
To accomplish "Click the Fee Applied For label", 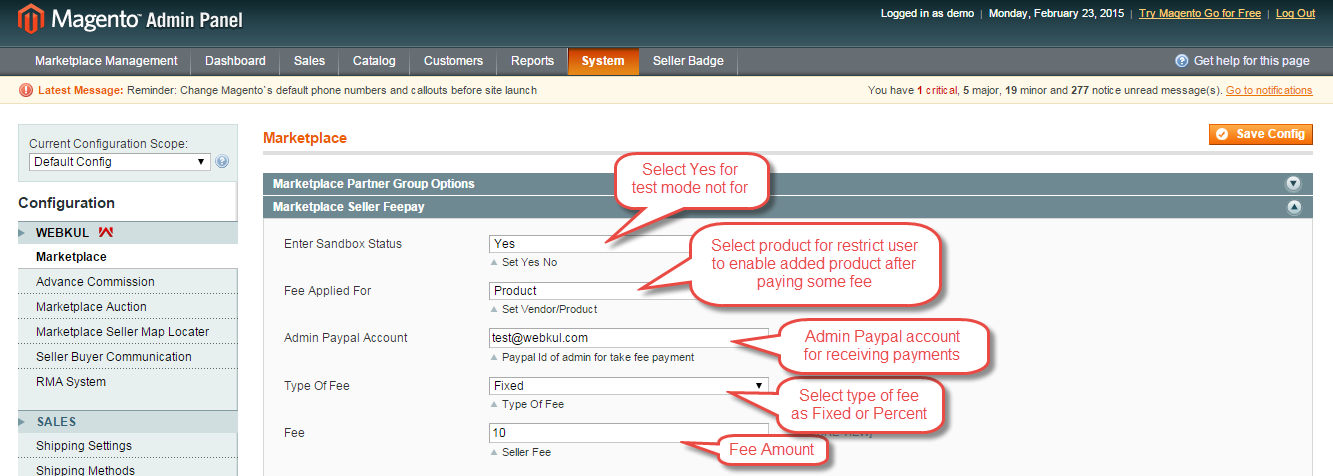I will click(328, 291).
